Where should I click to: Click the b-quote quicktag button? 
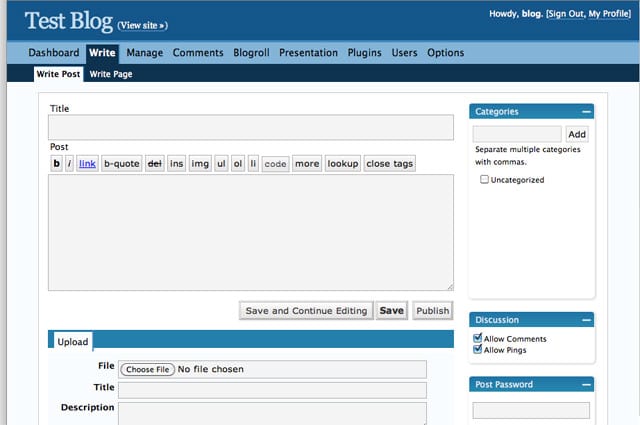(122, 163)
